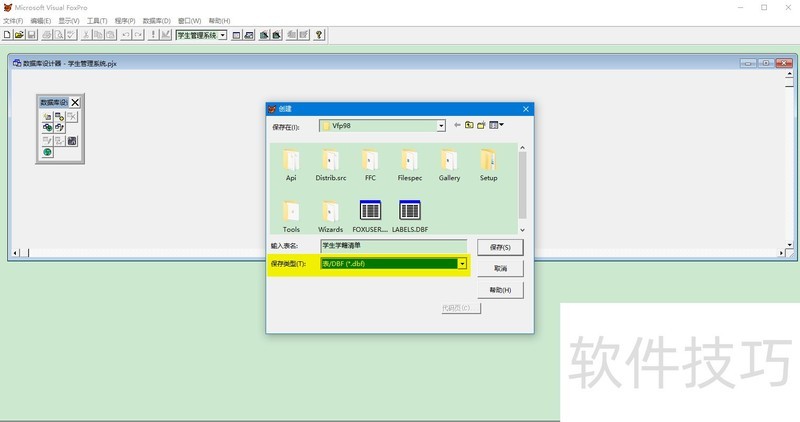Expand the 保存在 Vfp98 folder dropdown
The height and width of the screenshot is (422, 800).
[440, 126]
